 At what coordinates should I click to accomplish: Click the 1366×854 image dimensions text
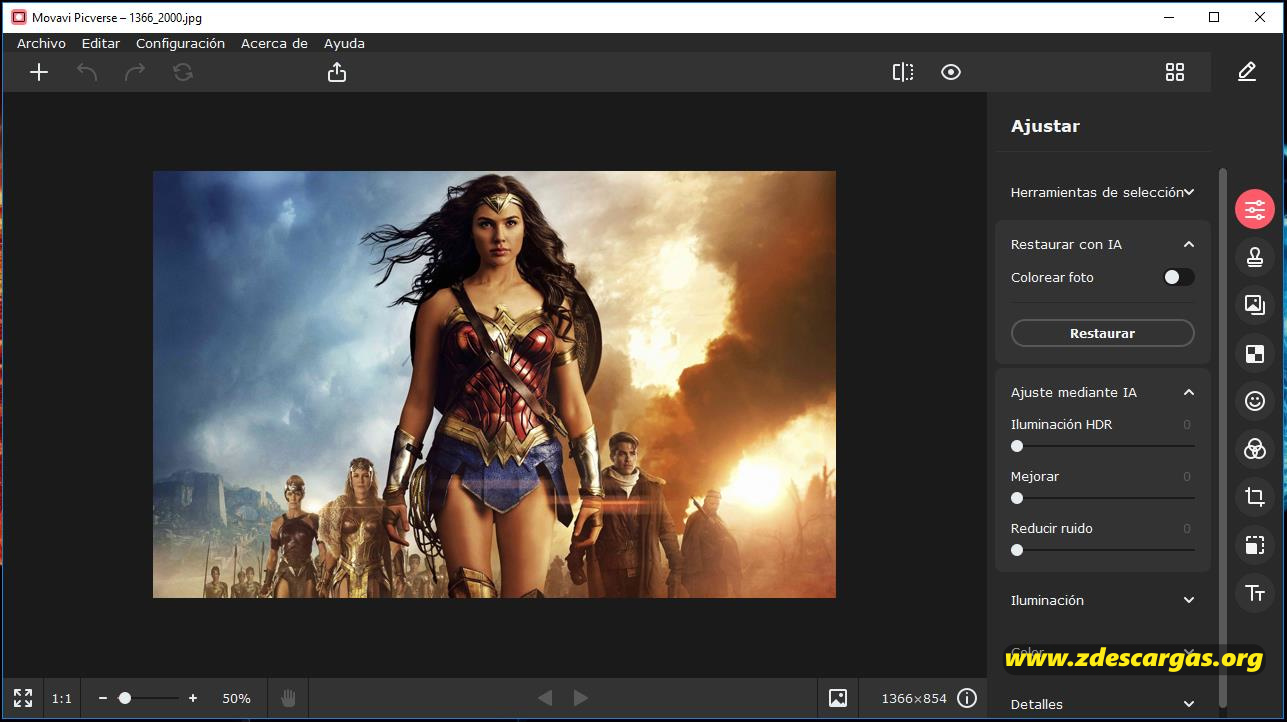[914, 699]
